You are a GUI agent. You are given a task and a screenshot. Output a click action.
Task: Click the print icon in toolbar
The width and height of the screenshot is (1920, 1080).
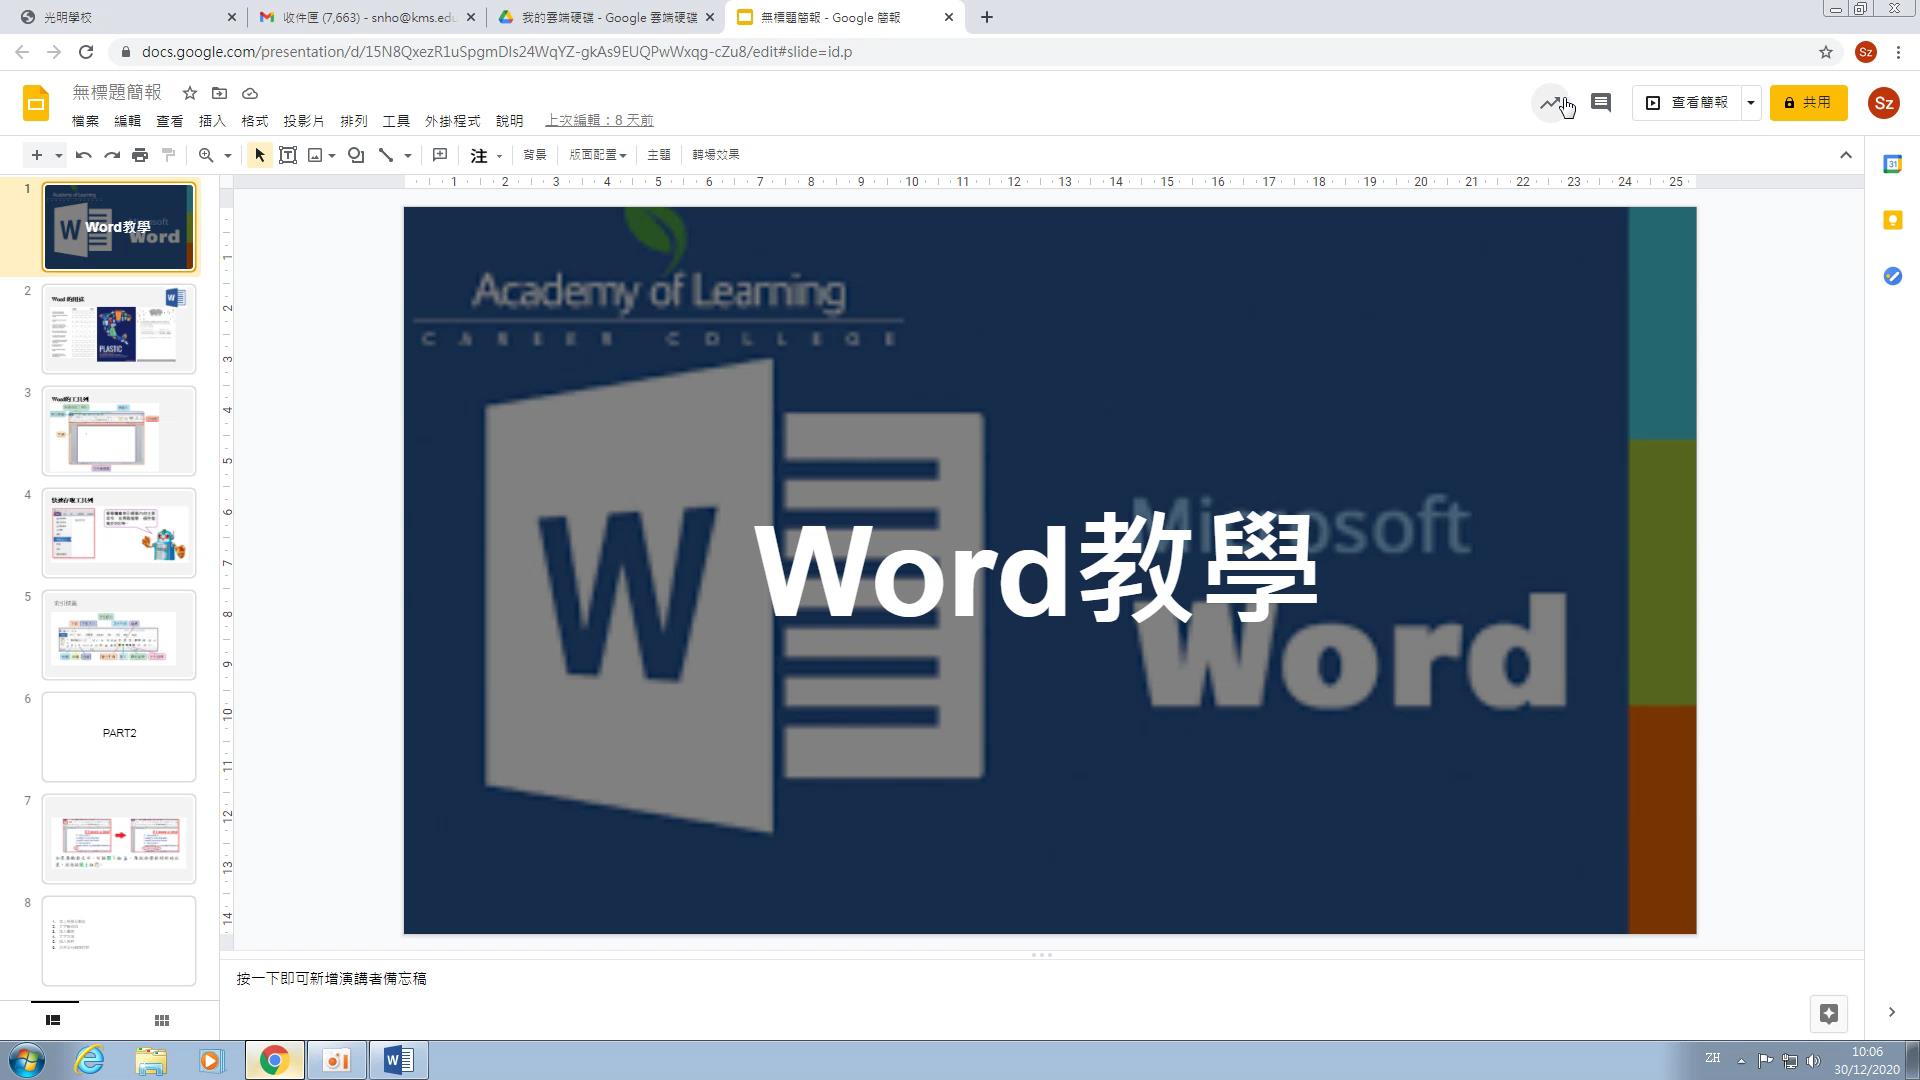(x=140, y=155)
